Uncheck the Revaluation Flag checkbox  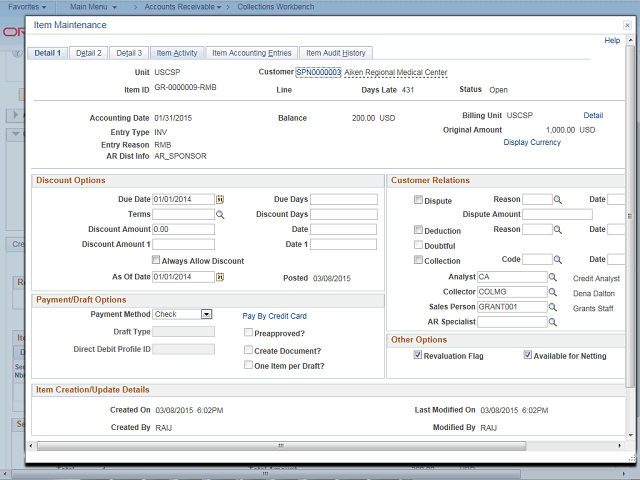click(417, 355)
